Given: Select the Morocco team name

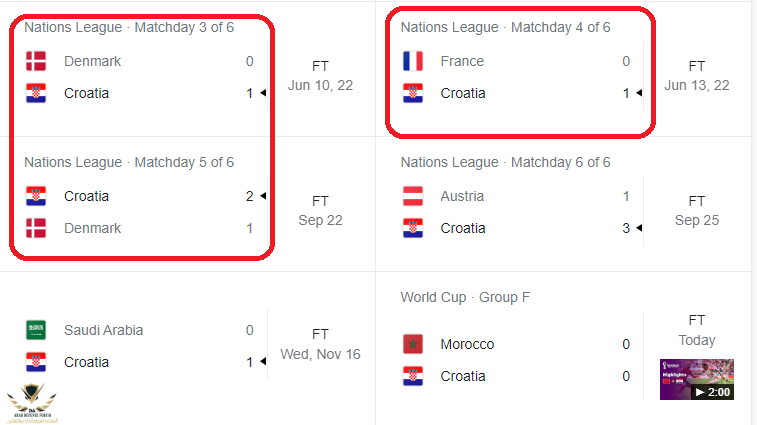Looking at the screenshot, I should (469, 344).
